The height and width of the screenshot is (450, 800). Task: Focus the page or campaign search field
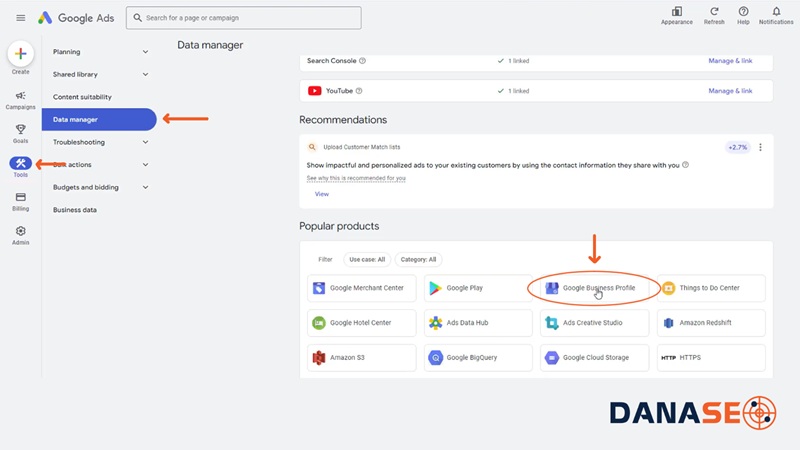coord(244,18)
